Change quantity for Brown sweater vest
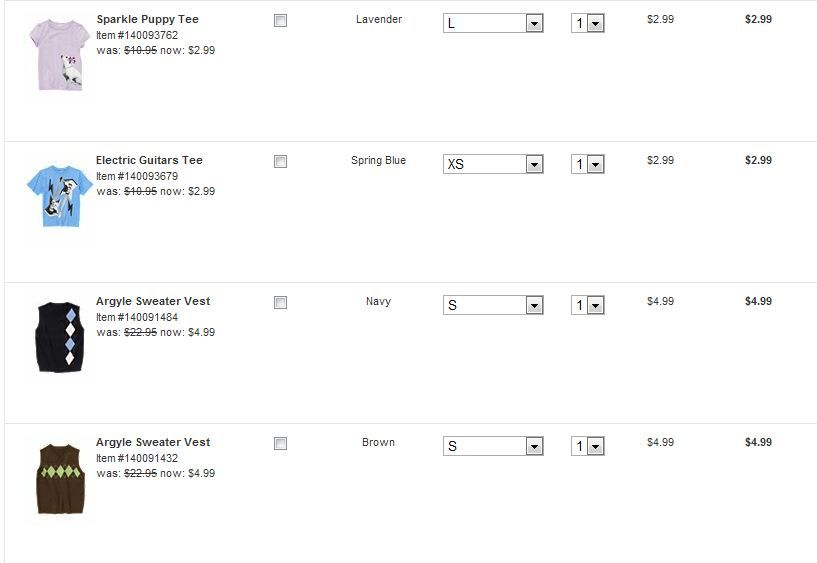Image resolution: width=817 pixels, height=563 pixels. click(x=588, y=446)
